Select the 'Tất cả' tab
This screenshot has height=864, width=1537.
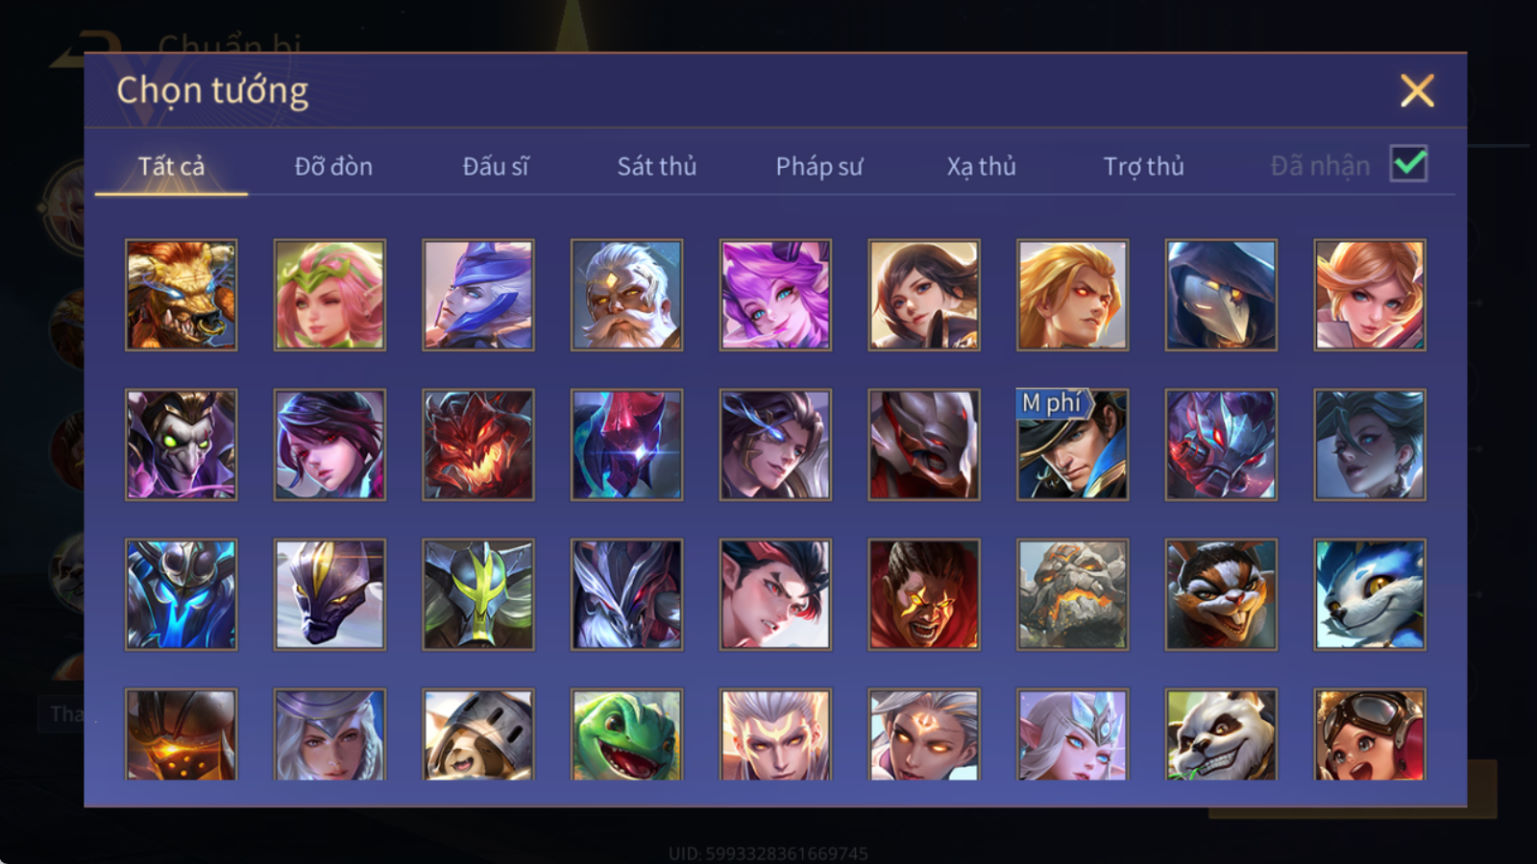click(171, 166)
